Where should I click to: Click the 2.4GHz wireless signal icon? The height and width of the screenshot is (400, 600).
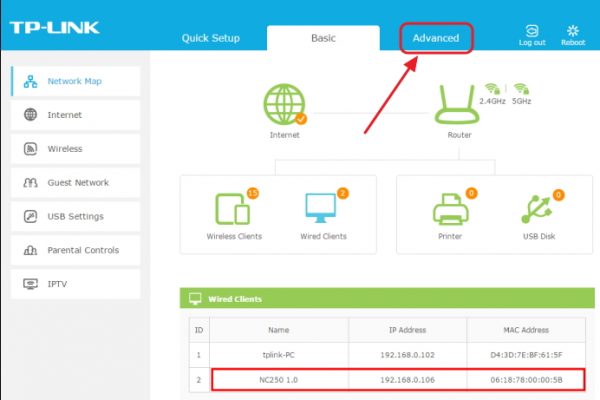point(492,89)
